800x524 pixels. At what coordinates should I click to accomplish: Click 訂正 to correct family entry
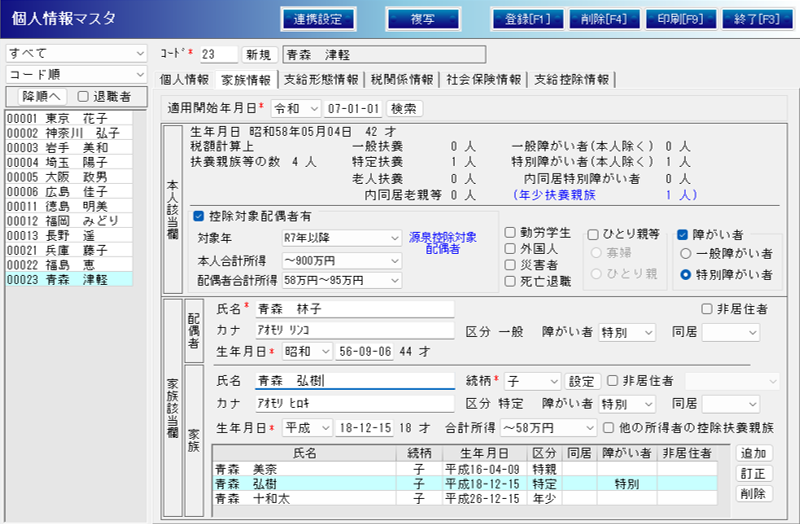pyautogui.click(x=754, y=473)
